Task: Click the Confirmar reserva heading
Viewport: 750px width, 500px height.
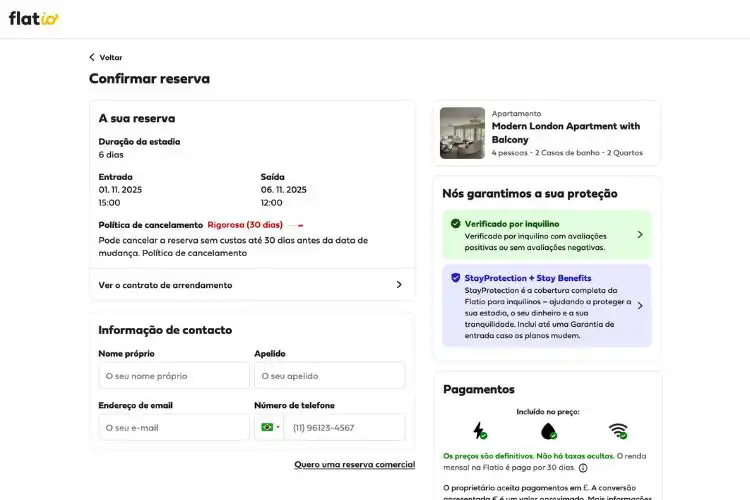Action: [149, 78]
